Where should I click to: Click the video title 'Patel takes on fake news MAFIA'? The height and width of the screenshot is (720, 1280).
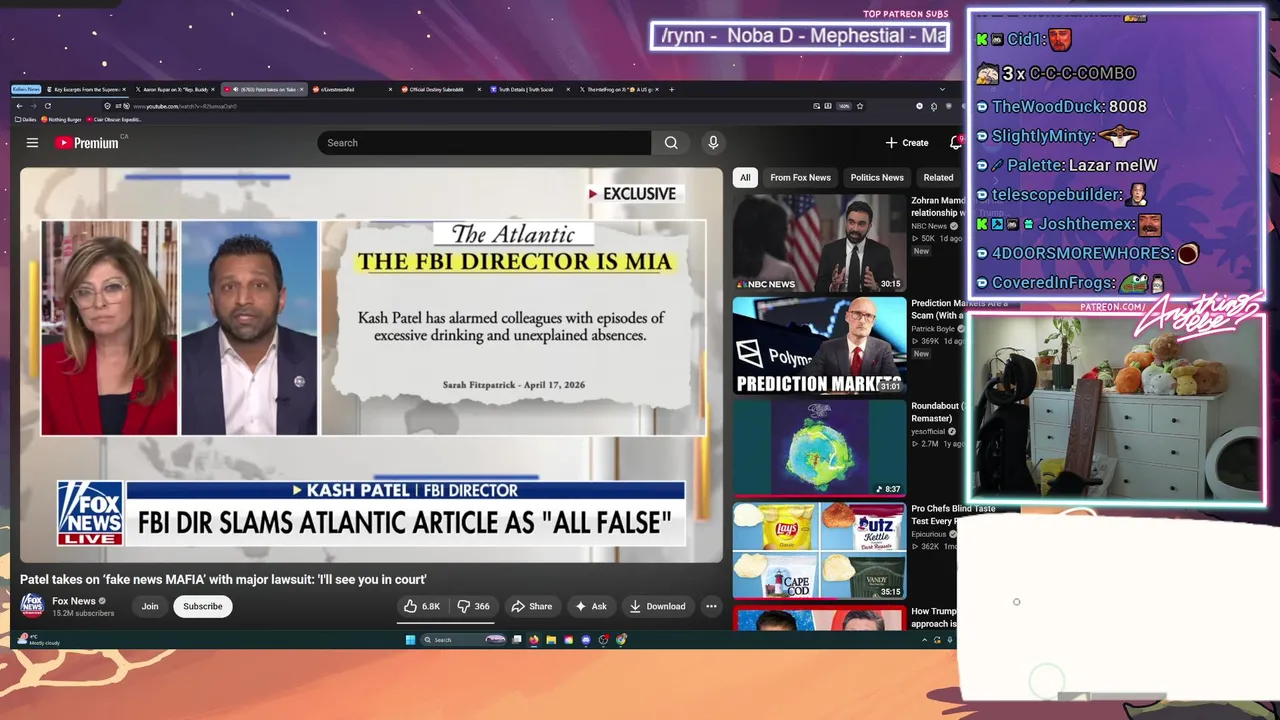[223, 579]
